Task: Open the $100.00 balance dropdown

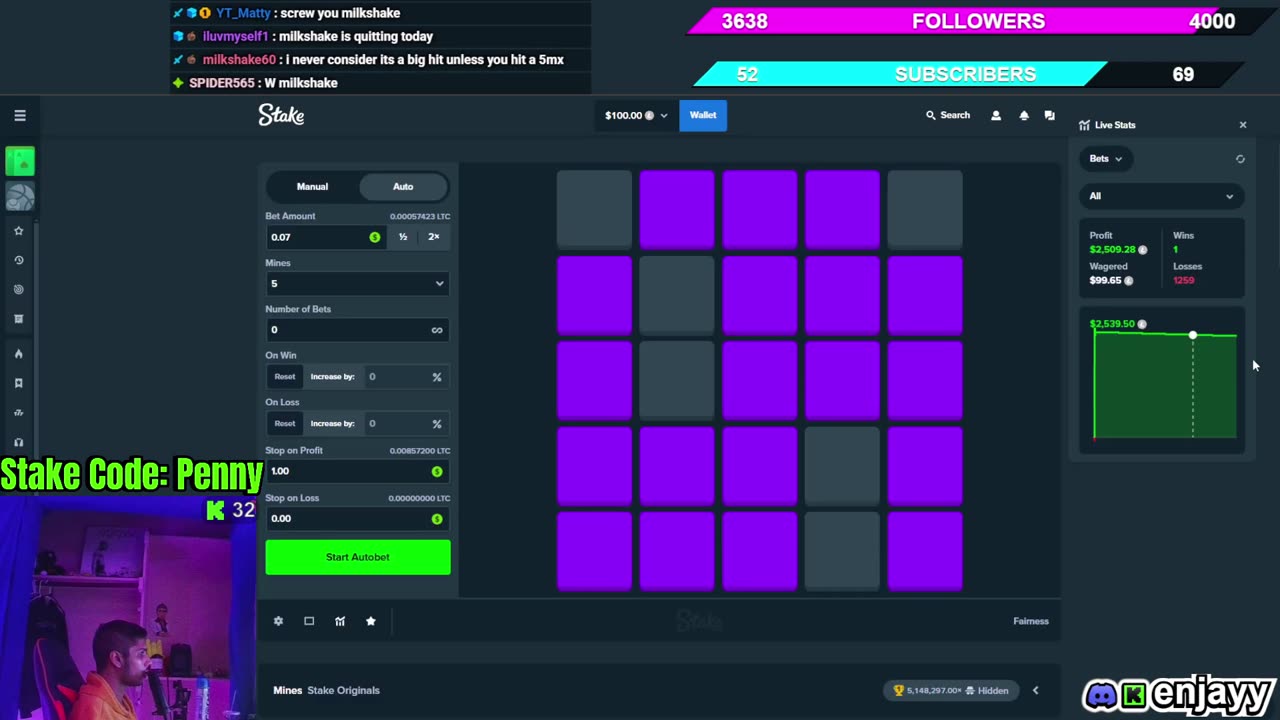Action: pos(636,115)
